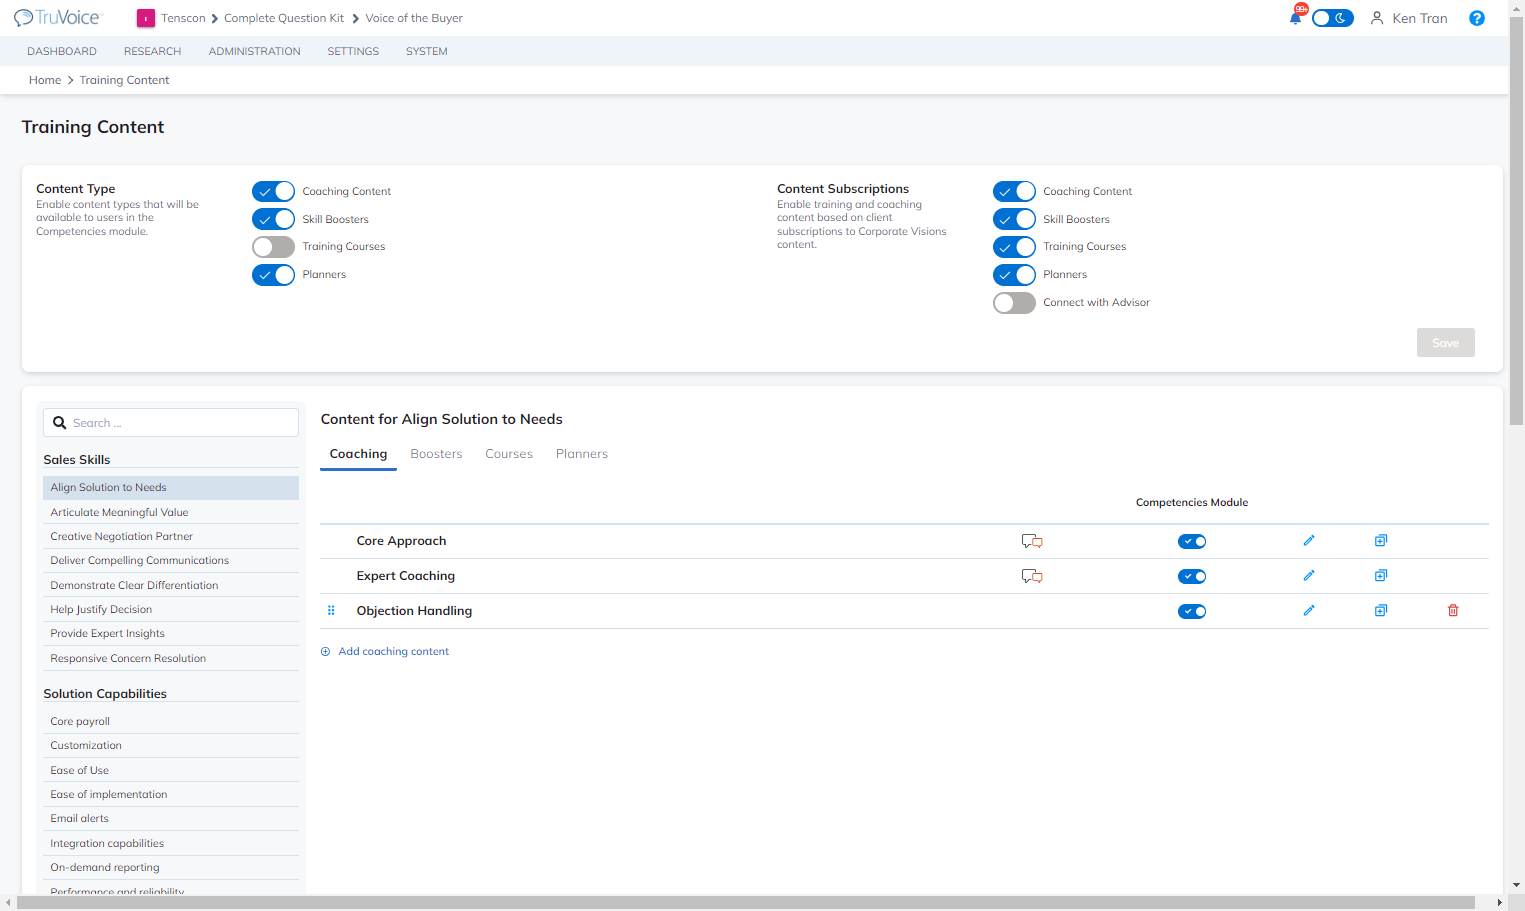
Task: Open the DASHBOARD menu
Action: 62,51
